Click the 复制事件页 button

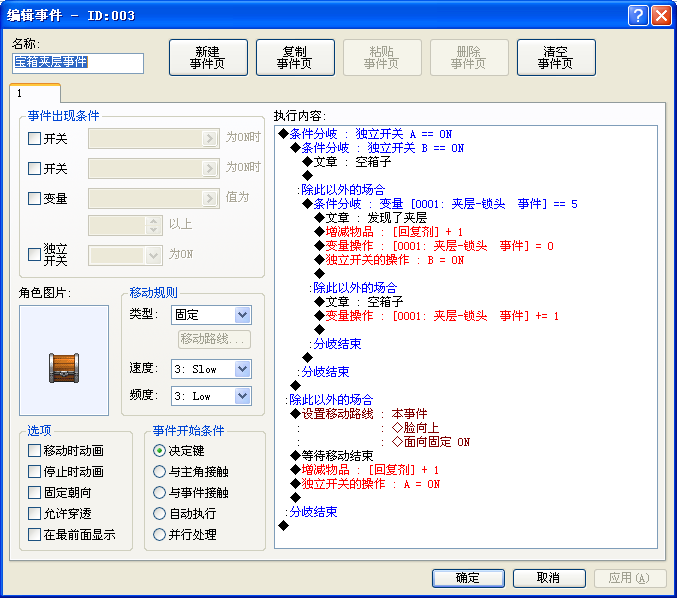(295, 57)
